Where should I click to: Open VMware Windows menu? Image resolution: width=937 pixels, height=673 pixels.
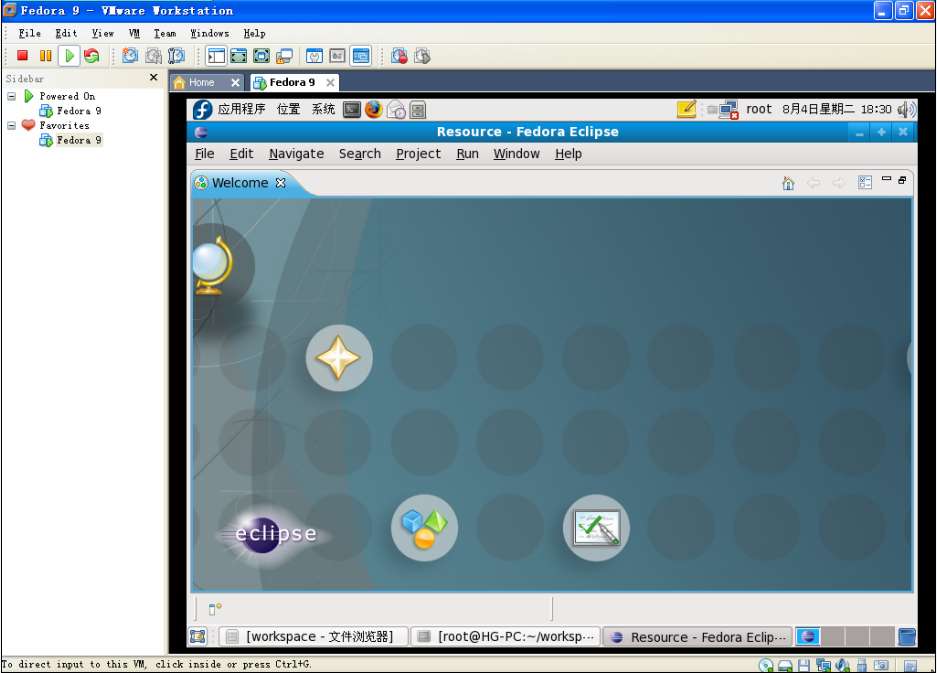click(x=210, y=33)
